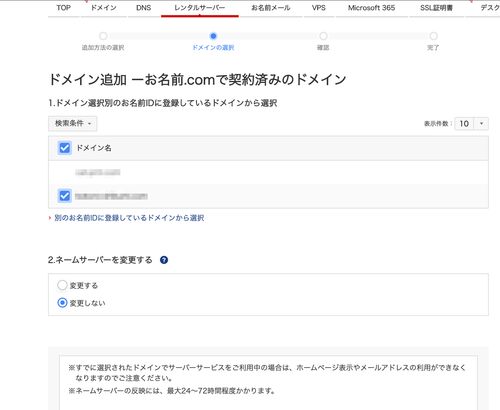This screenshot has width=500, height=410.
Task: Click the 追加方法の選択 step circle
Action: pos(103,36)
